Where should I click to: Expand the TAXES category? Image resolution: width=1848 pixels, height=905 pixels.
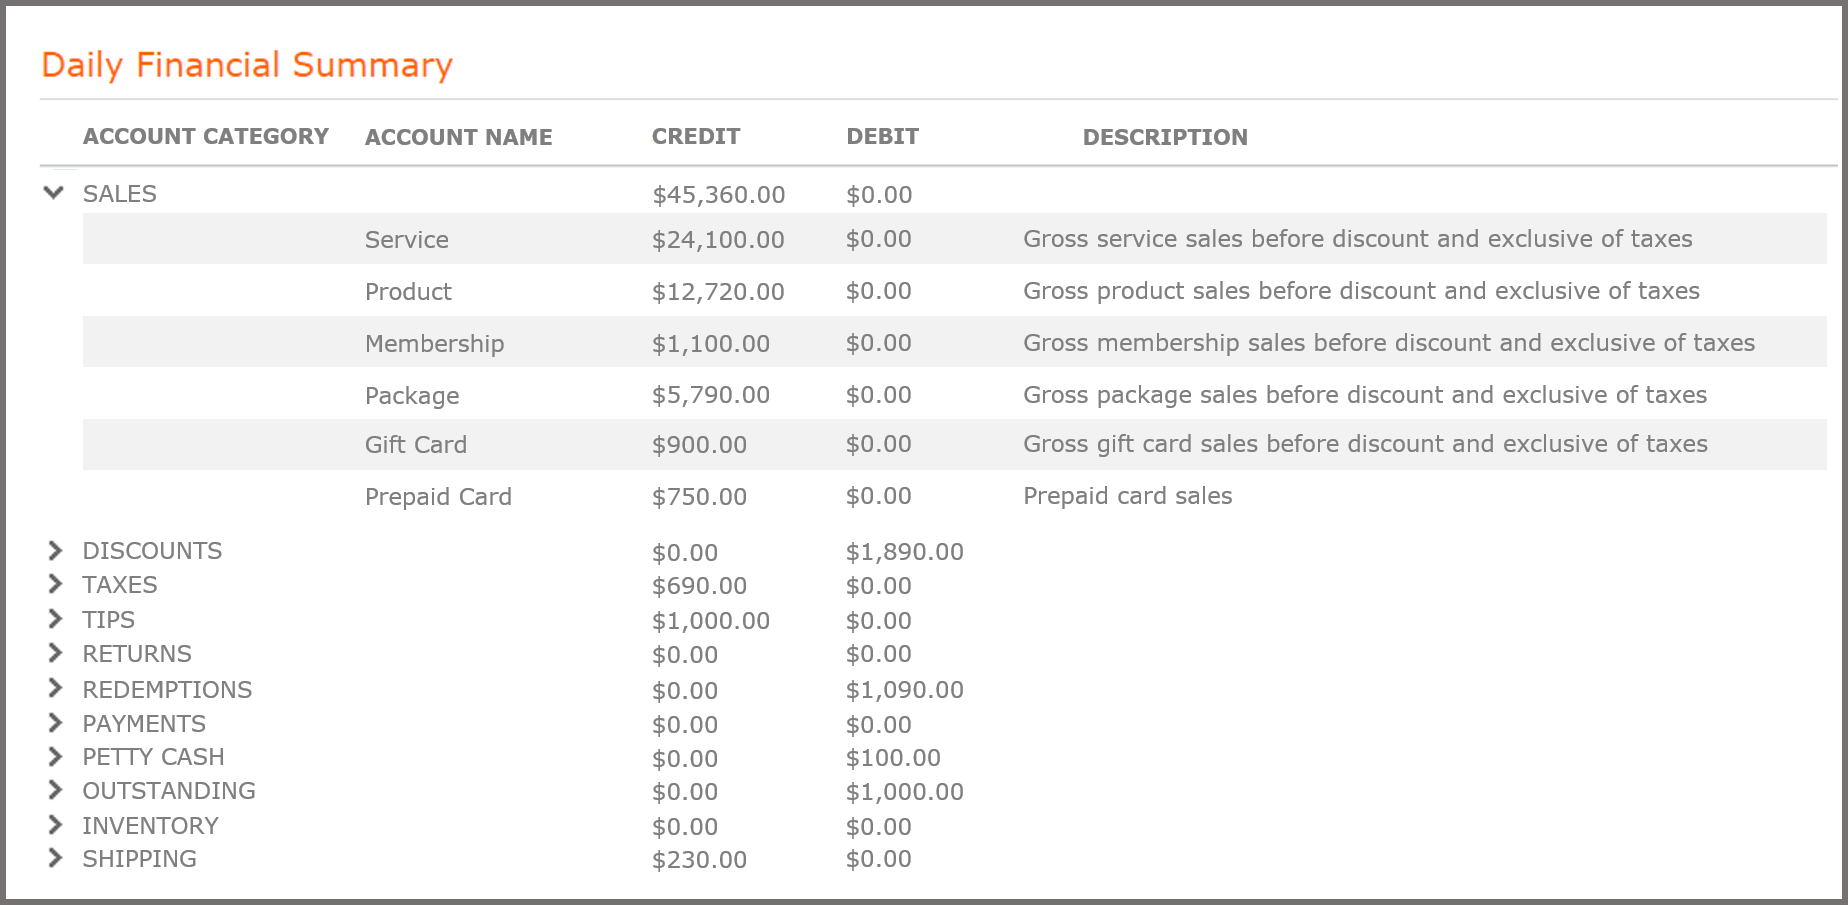point(55,583)
